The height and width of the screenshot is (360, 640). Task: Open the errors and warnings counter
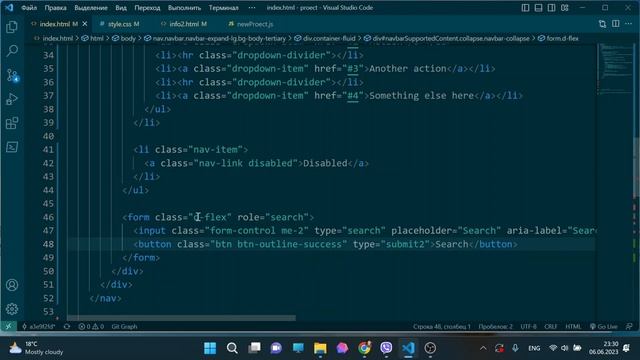(x=91, y=327)
